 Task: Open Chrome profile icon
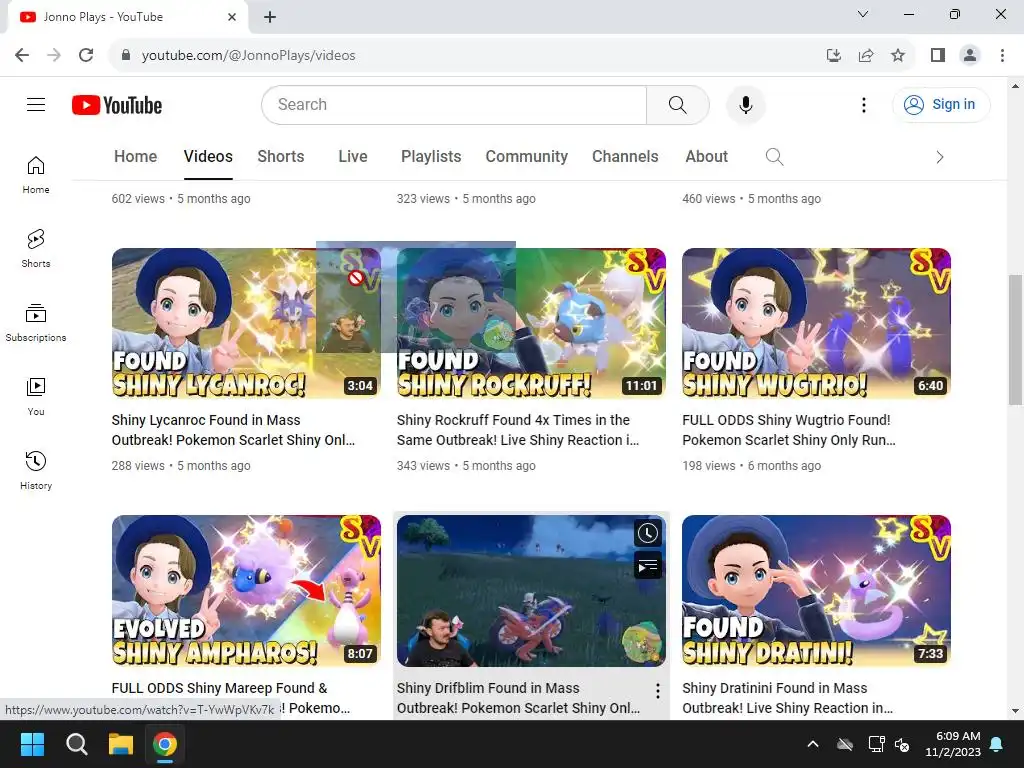click(970, 55)
